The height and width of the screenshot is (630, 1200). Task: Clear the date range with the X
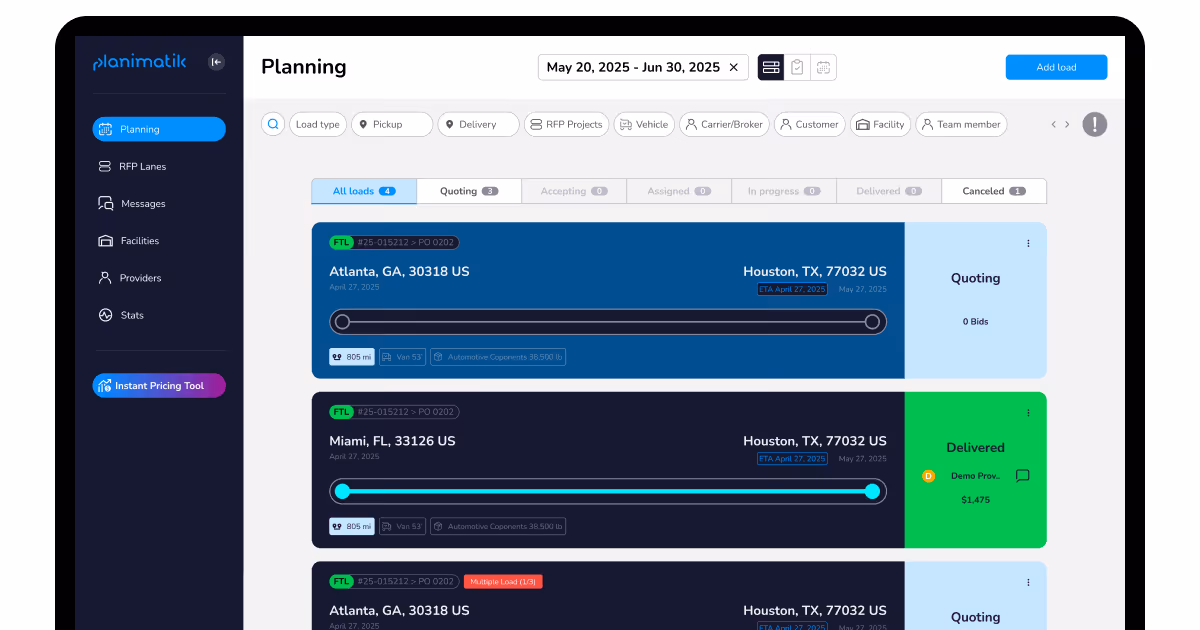pyautogui.click(x=733, y=67)
